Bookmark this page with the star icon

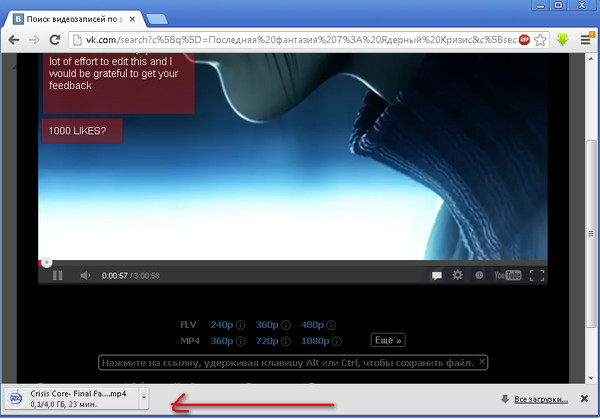[x=540, y=40]
